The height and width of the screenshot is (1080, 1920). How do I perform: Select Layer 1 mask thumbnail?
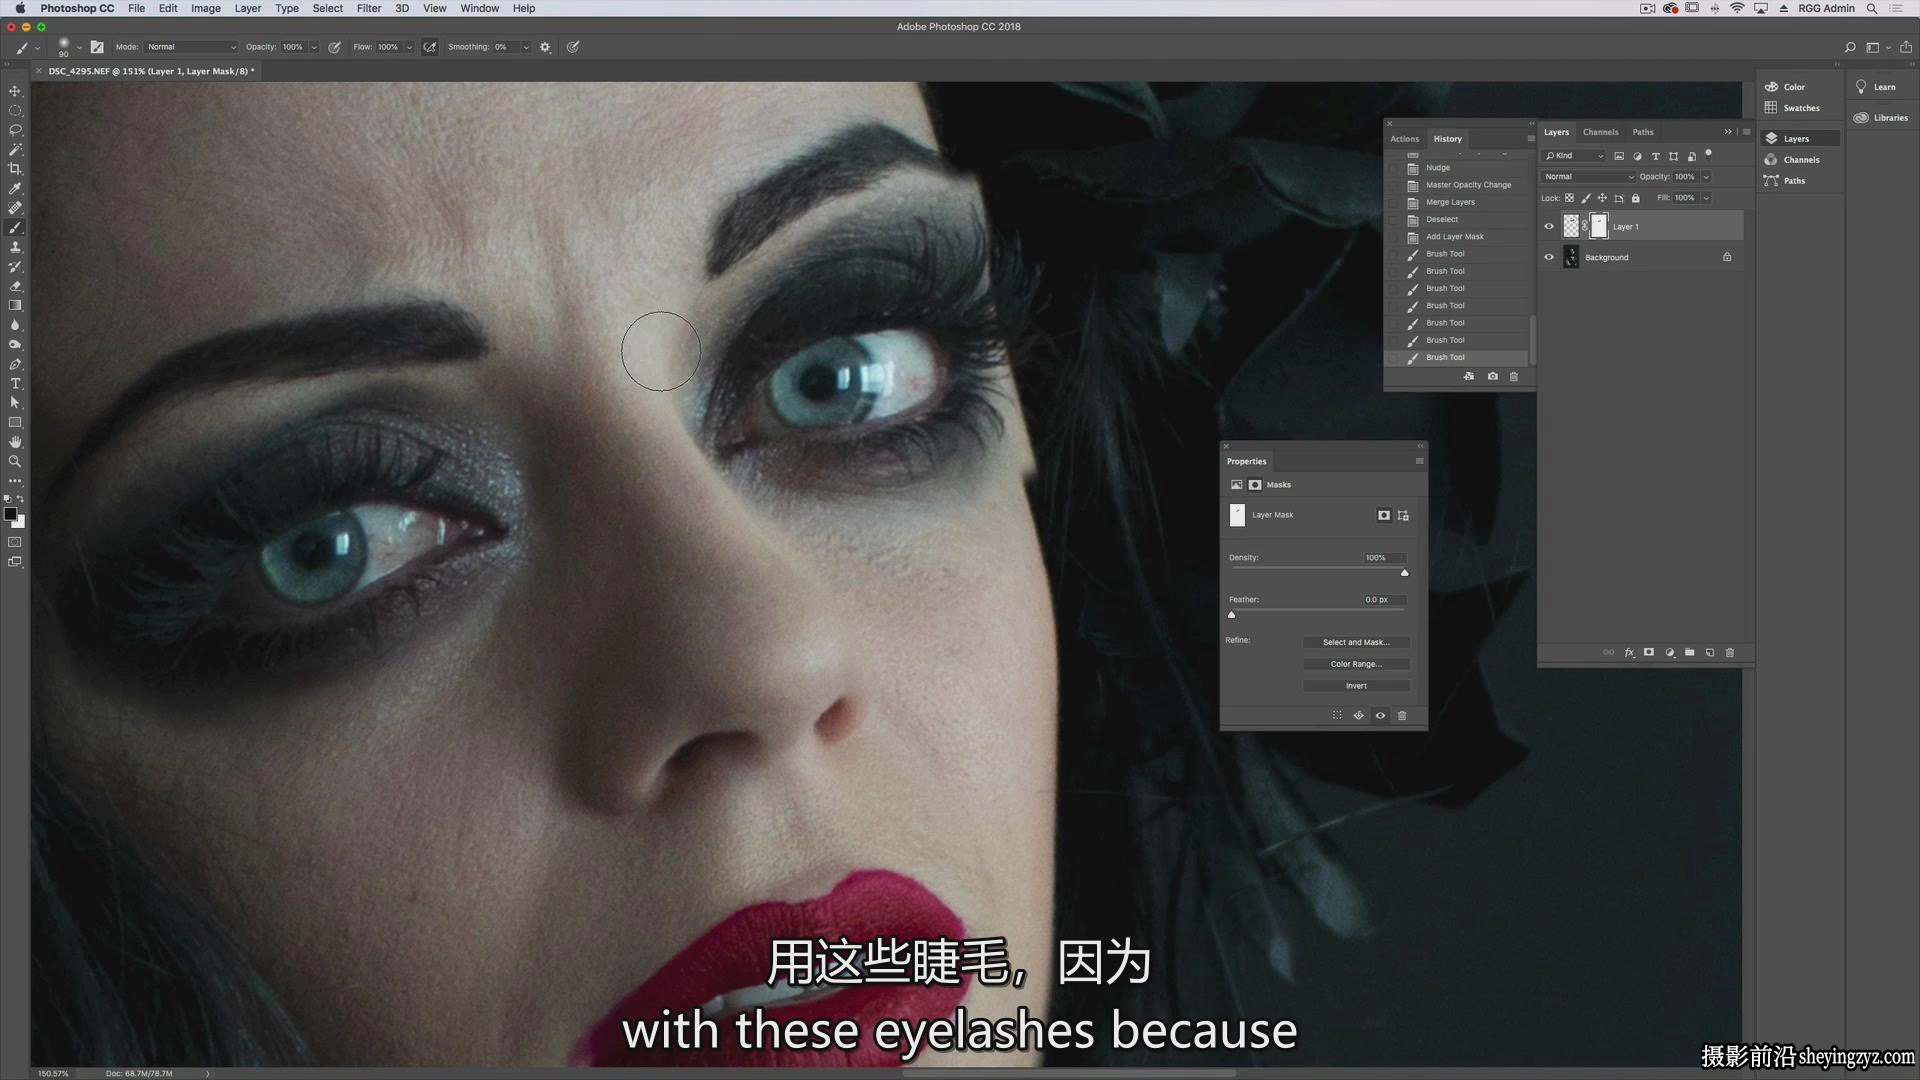click(x=1599, y=227)
